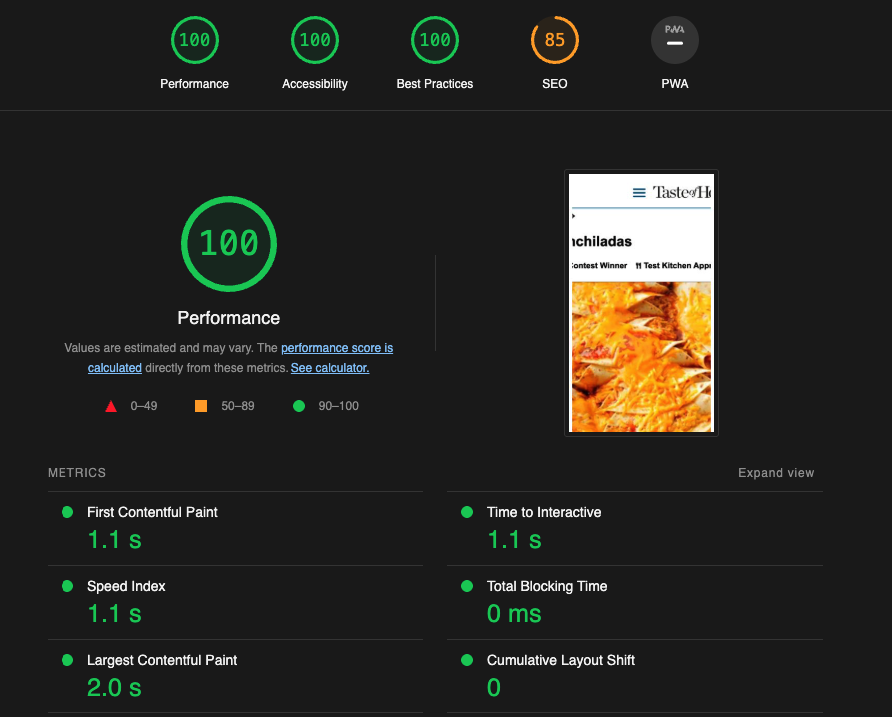The image size is (892, 717).
Task: Click the 1.1 s Speed Index value
Action: click(x=114, y=613)
